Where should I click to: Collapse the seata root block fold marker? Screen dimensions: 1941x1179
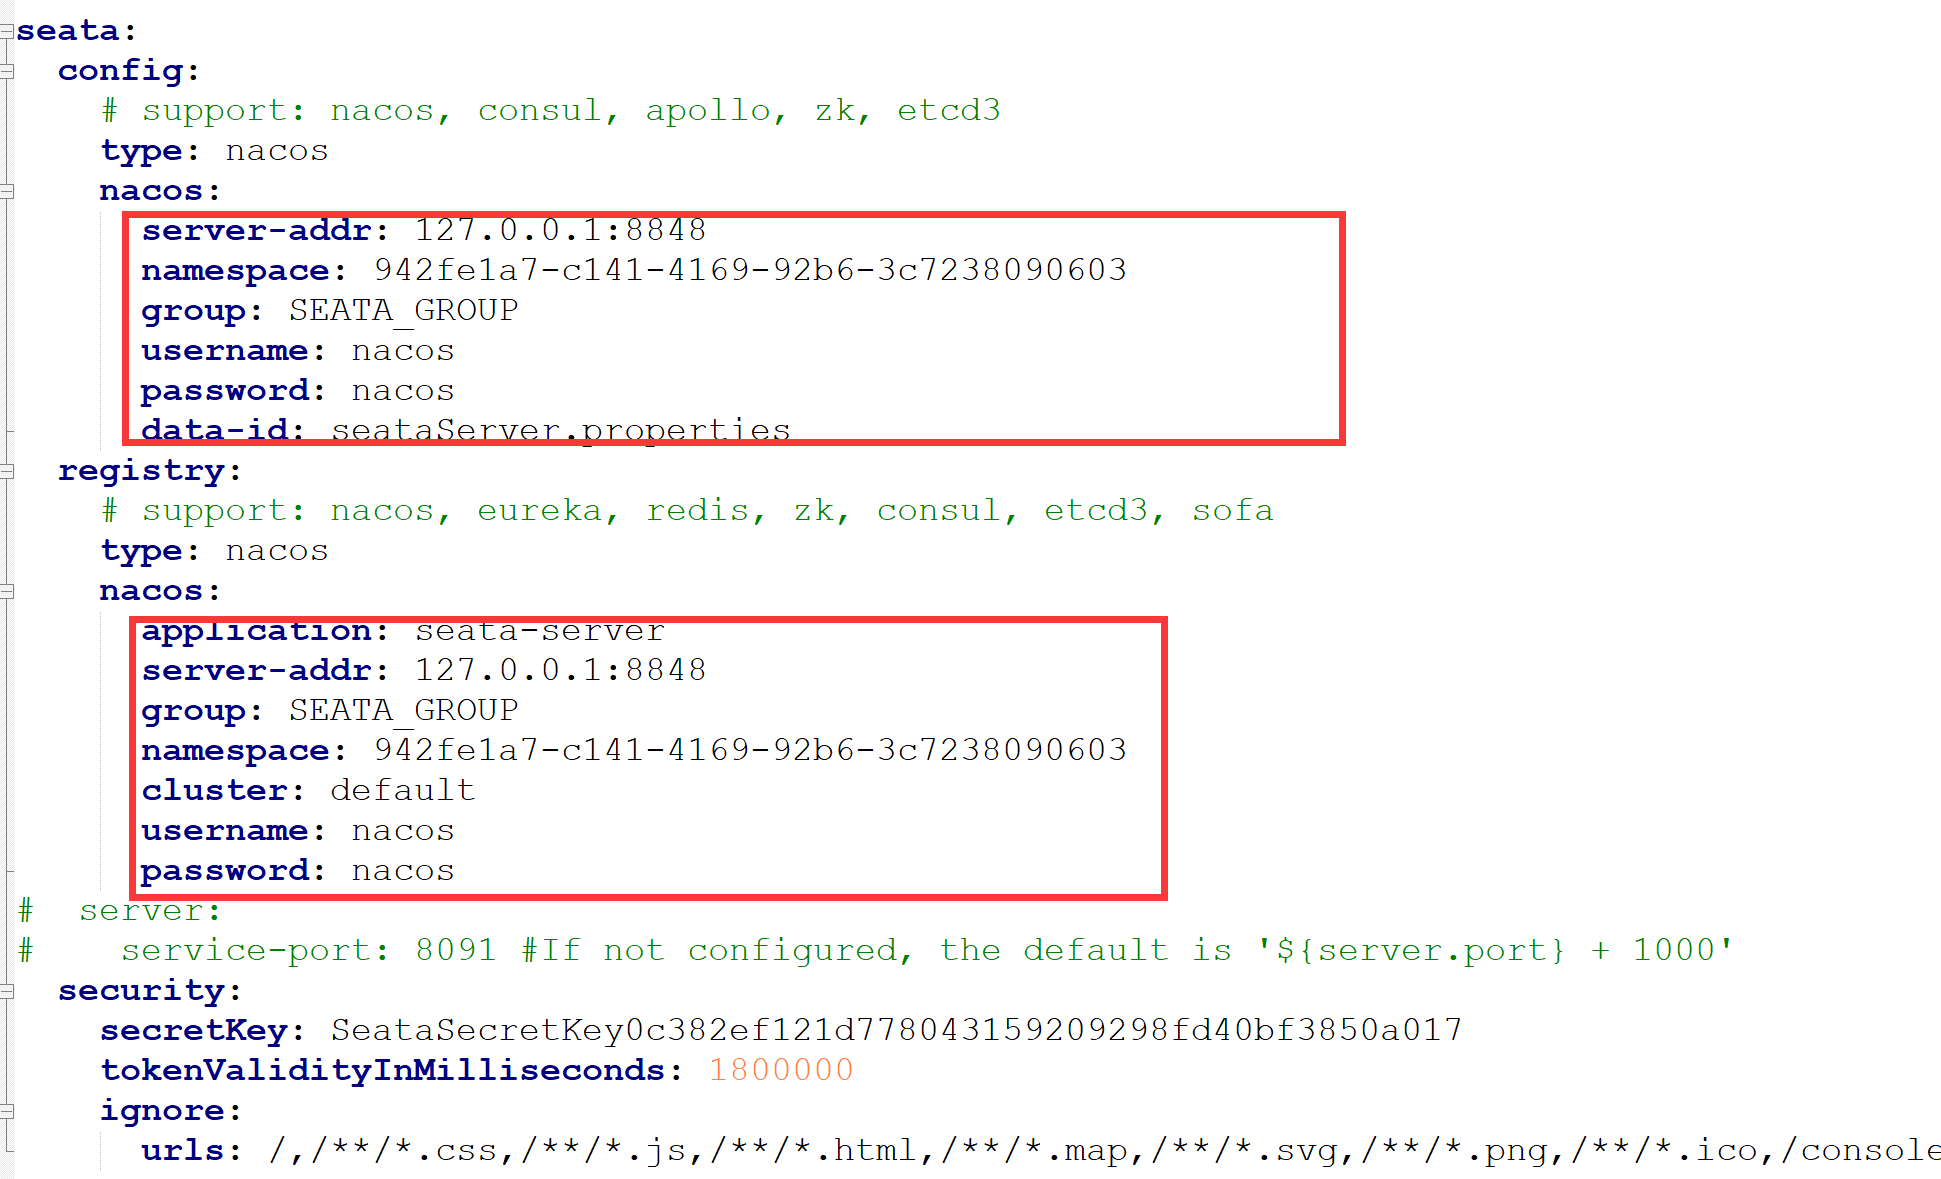coord(6,31)
